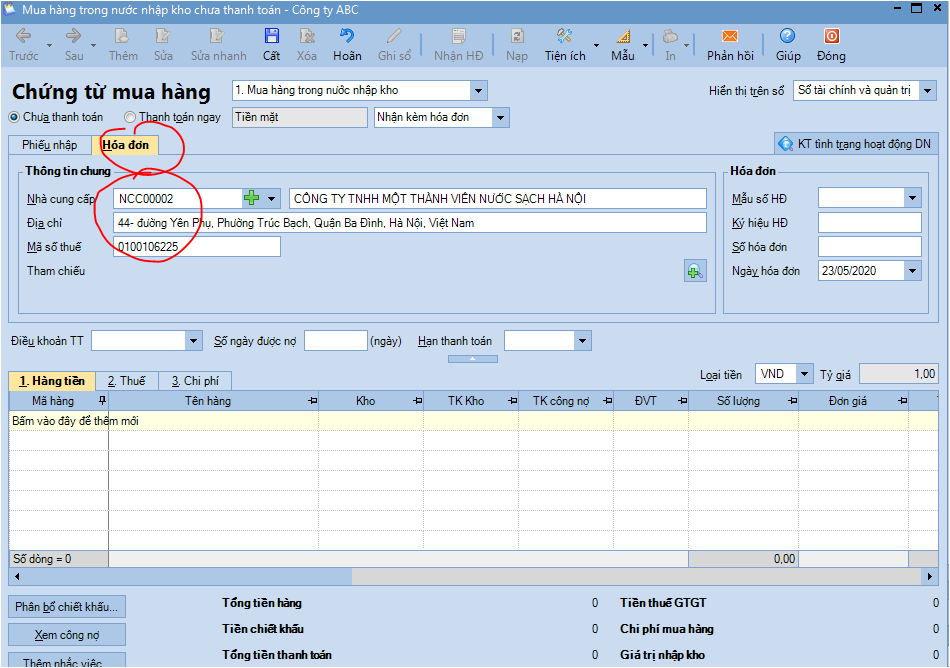Viewport: 950px width, 668px height.
Task: Click the Nạp (reload) toolbar icon
Action: 517,45
